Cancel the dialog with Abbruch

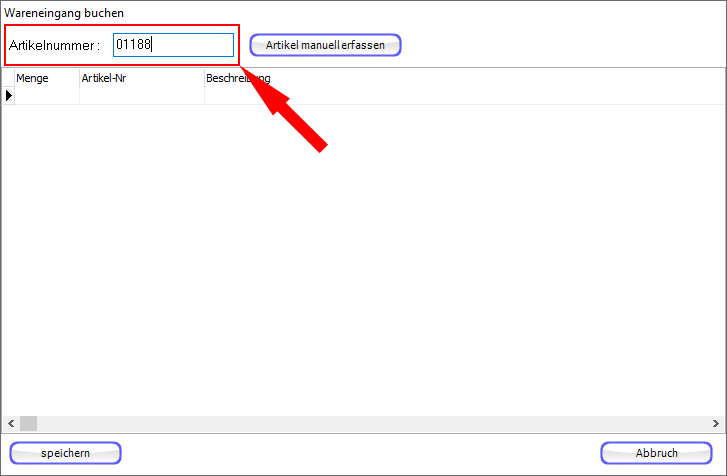[x=656, y=453]
